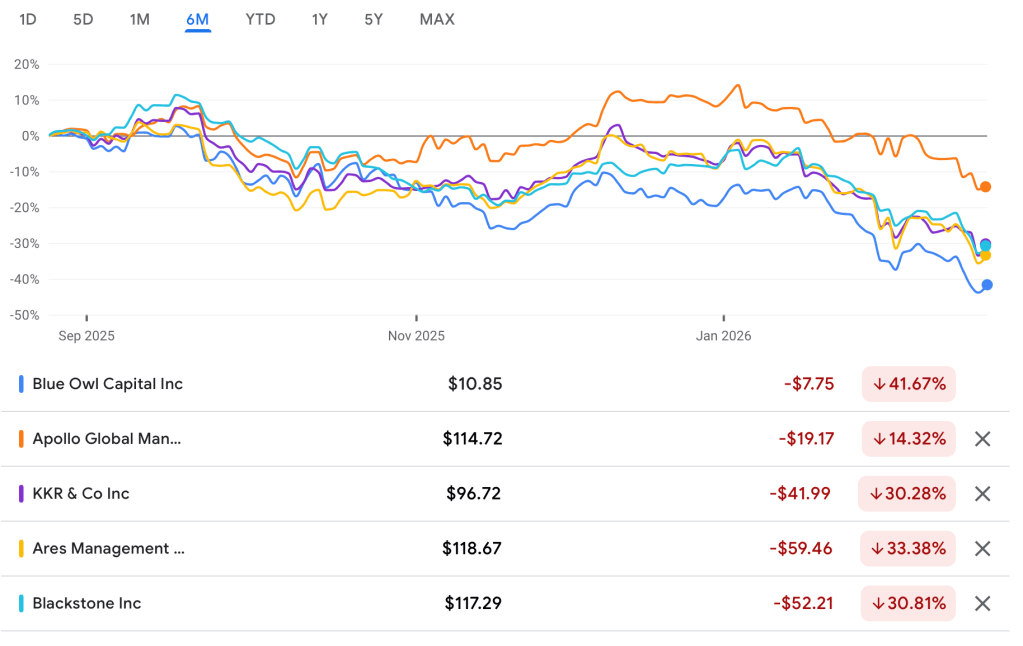Switch to the 1D time range

click(28, 19)
